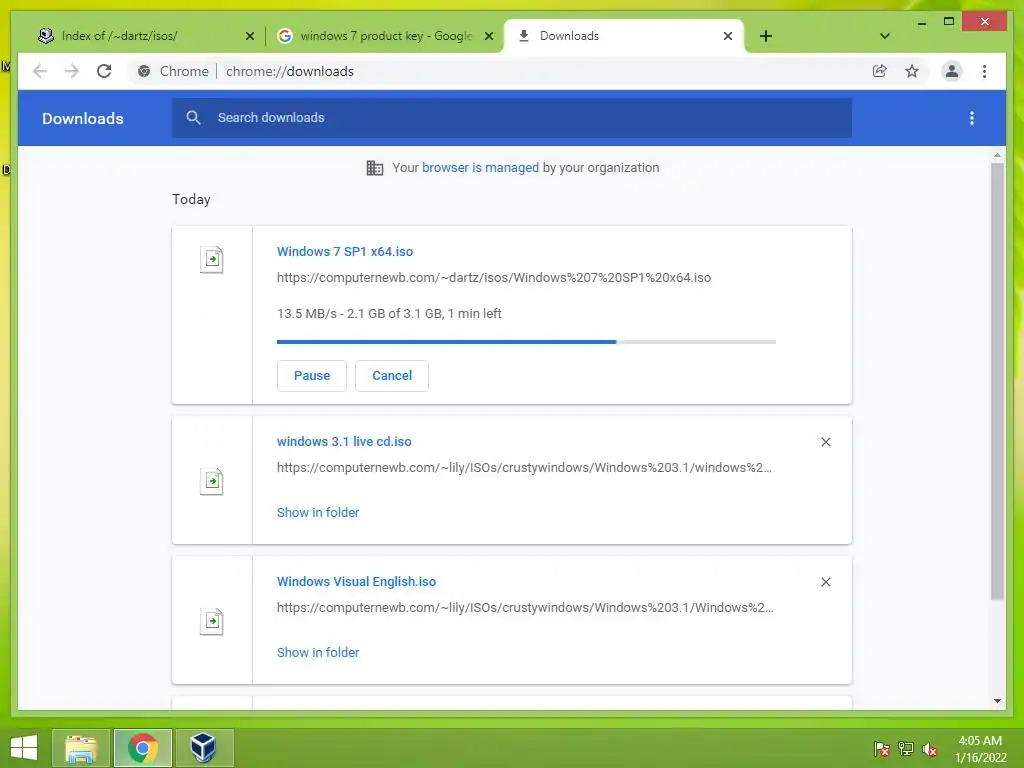Close the 'Index of /~dartz/isos/' tab

coord(249,36)
